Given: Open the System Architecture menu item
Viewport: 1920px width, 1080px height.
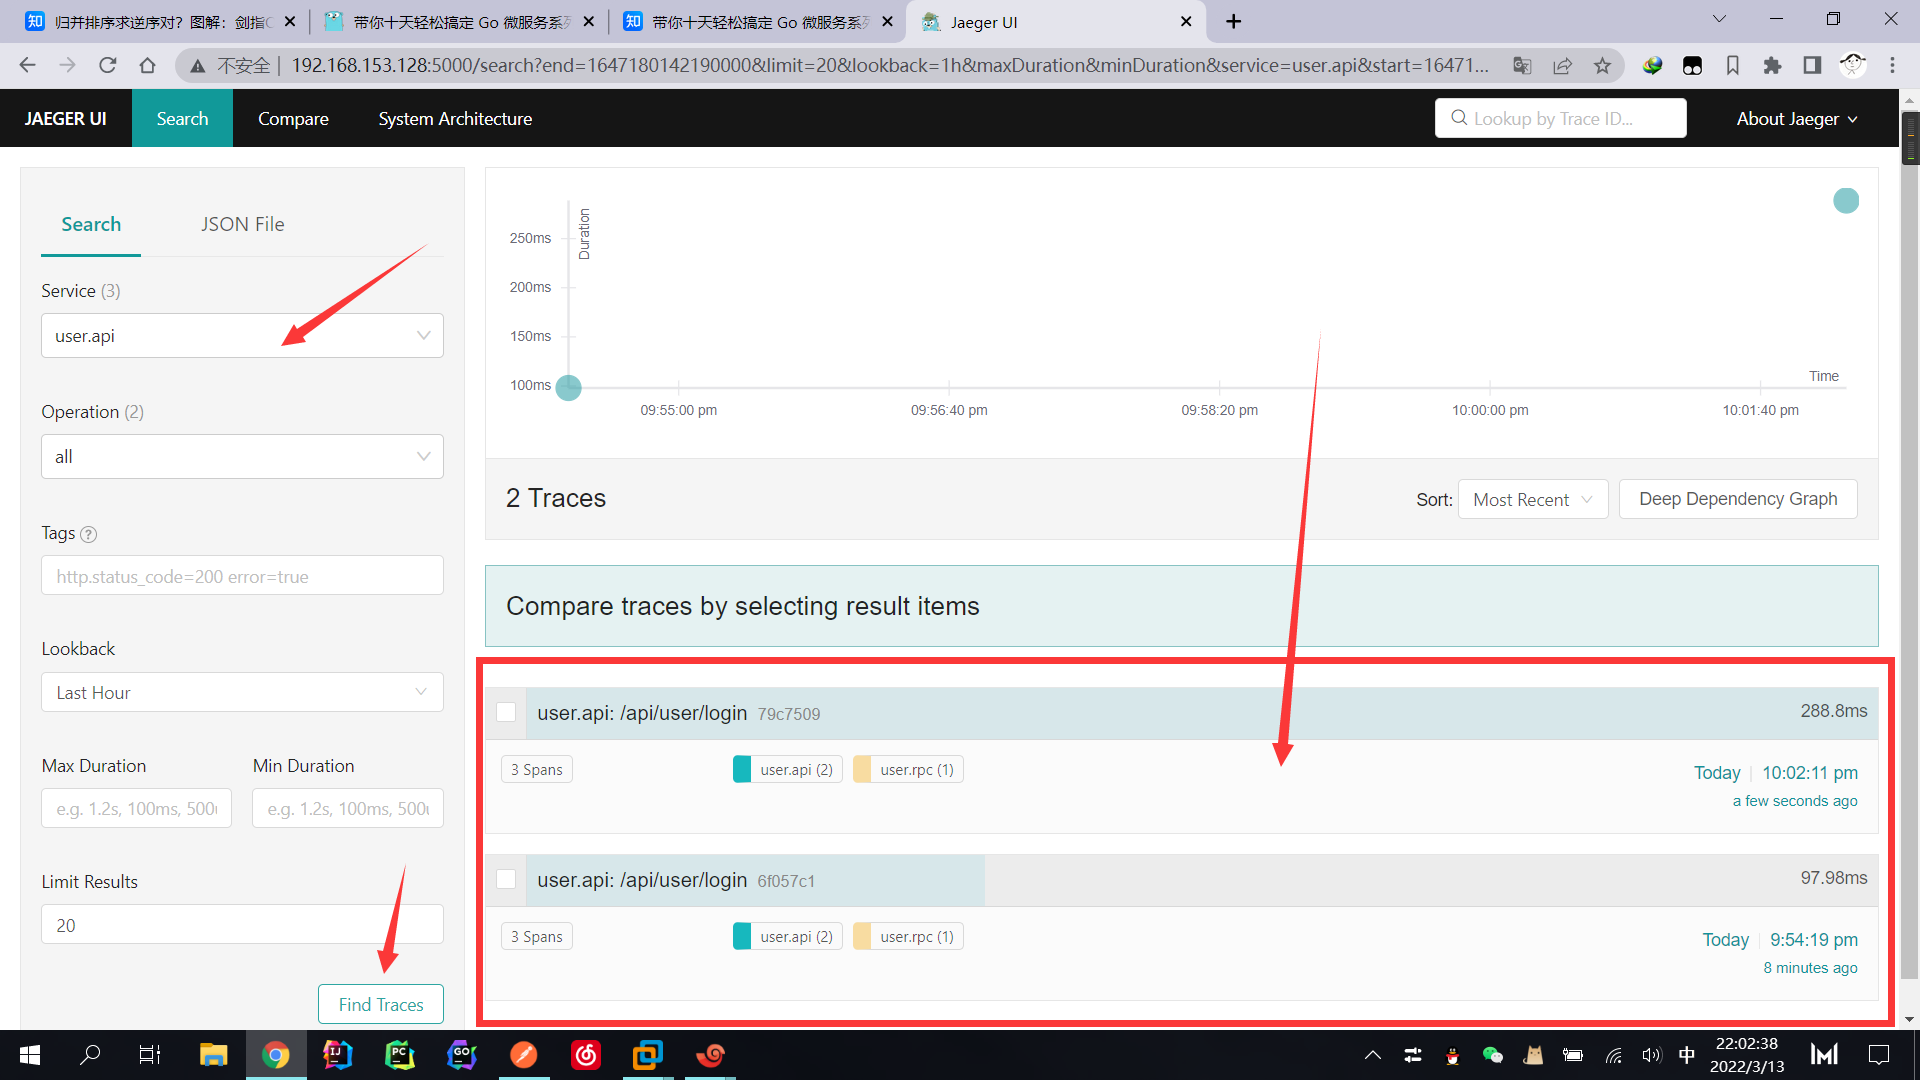Looking at the screenshot, I should pos(455,118).
